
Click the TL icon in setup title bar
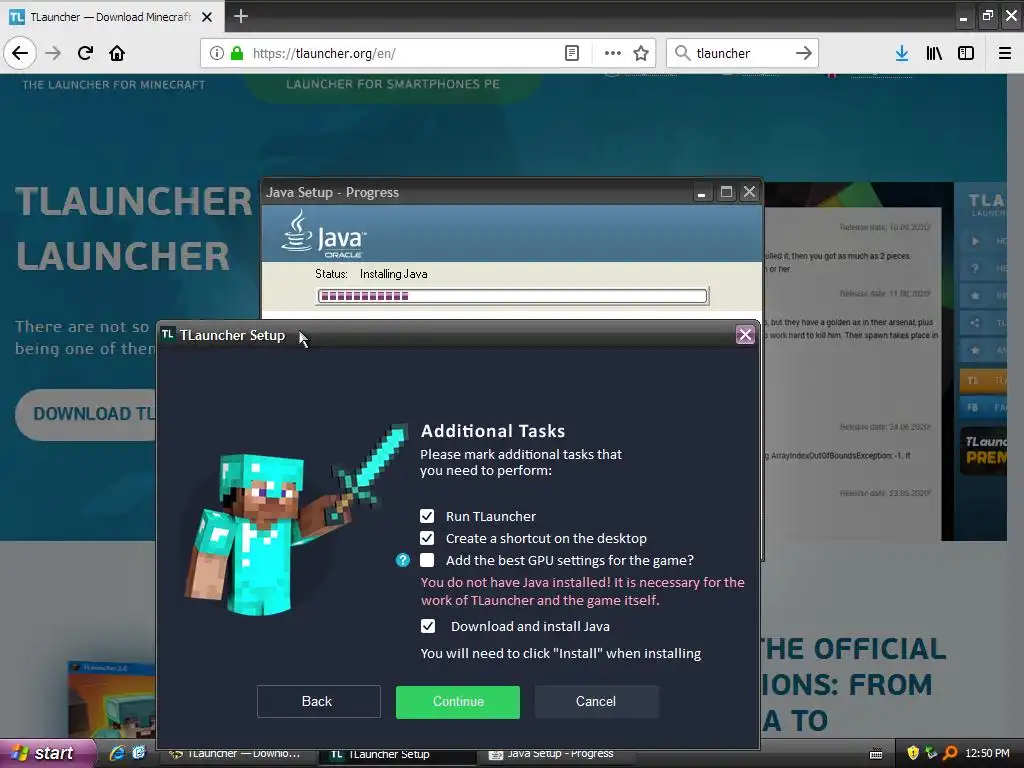[168, 334]
